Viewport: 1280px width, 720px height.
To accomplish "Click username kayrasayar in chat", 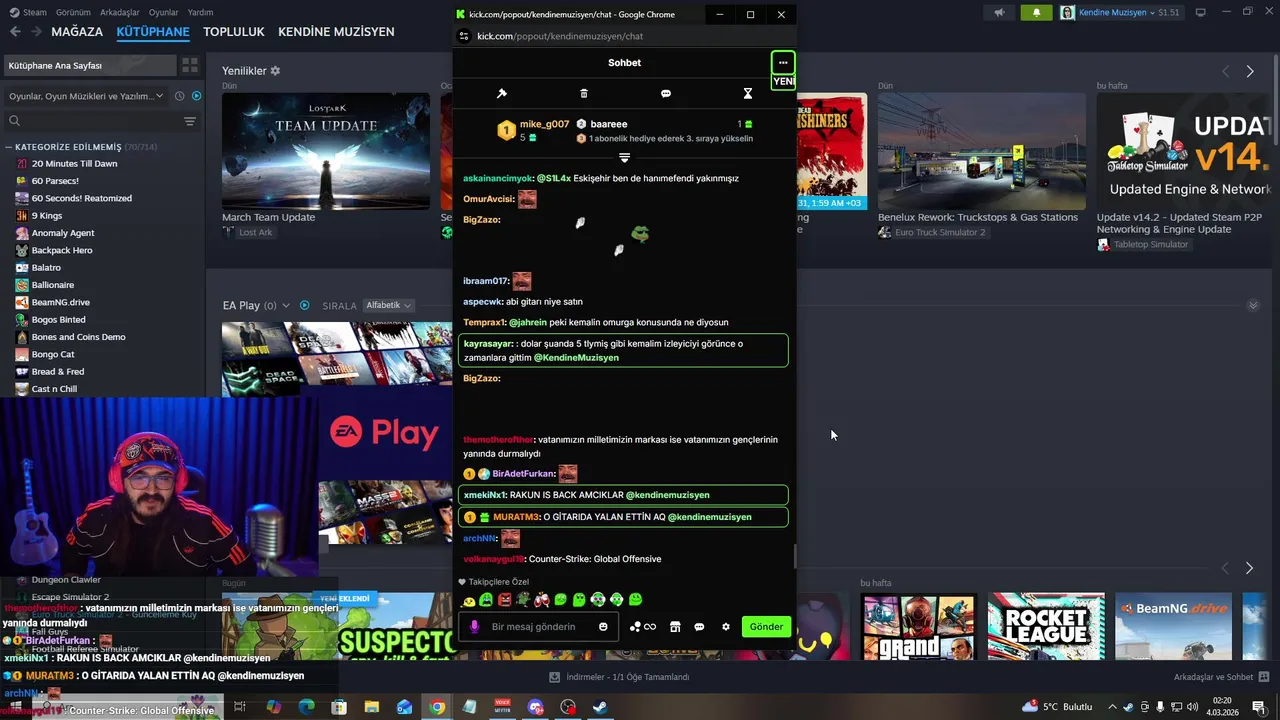I will click(x=488, y=344).
